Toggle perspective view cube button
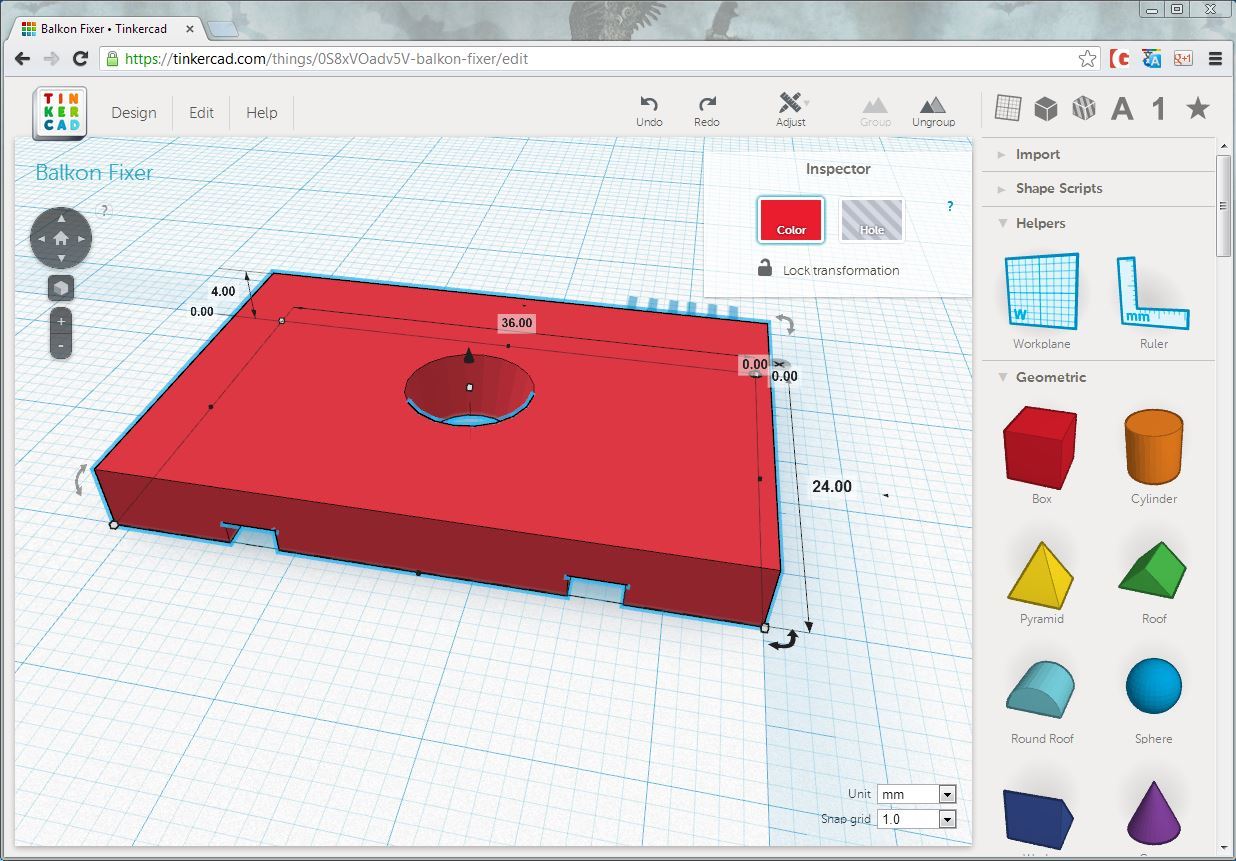The image size is (1236, 861). point(61,288)
